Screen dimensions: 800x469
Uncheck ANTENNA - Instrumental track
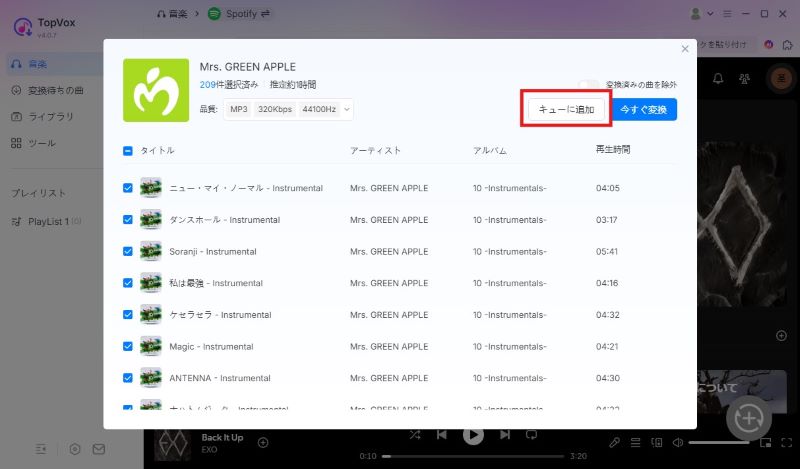[x=128, y=378]
